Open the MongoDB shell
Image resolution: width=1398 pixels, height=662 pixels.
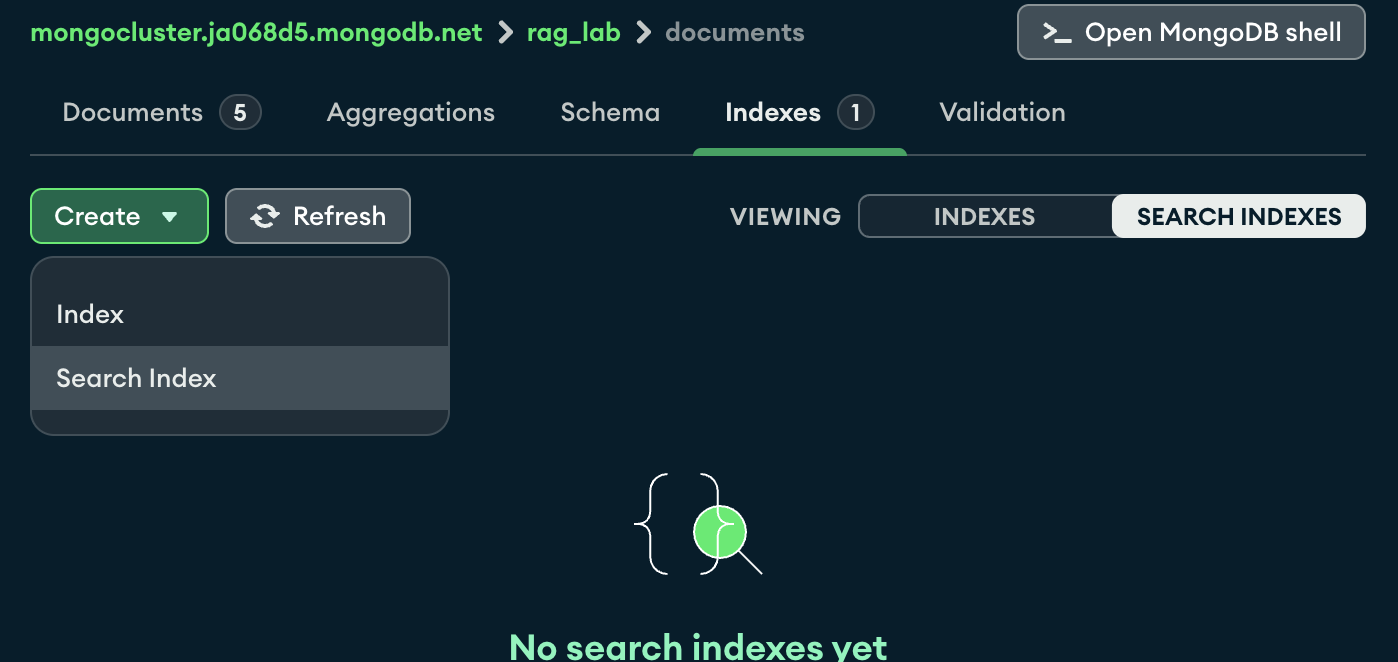point(1191,32)
